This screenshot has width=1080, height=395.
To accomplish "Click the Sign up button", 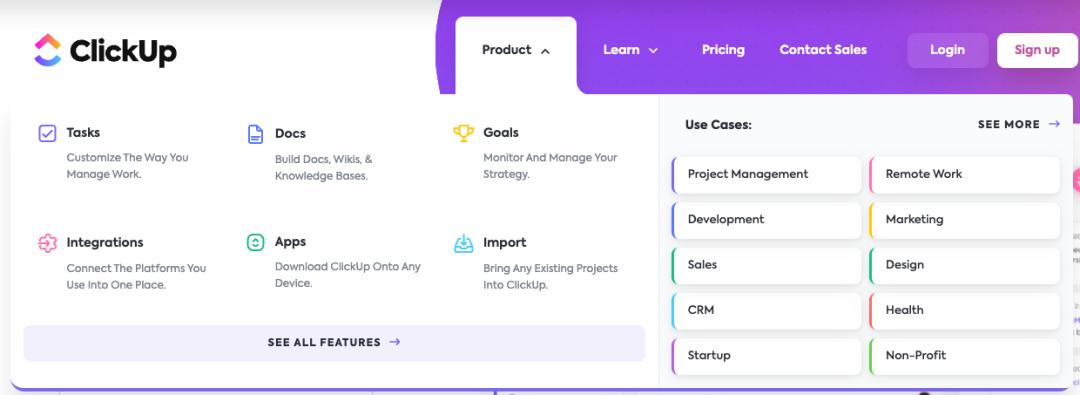I will tap(1037, 50).
